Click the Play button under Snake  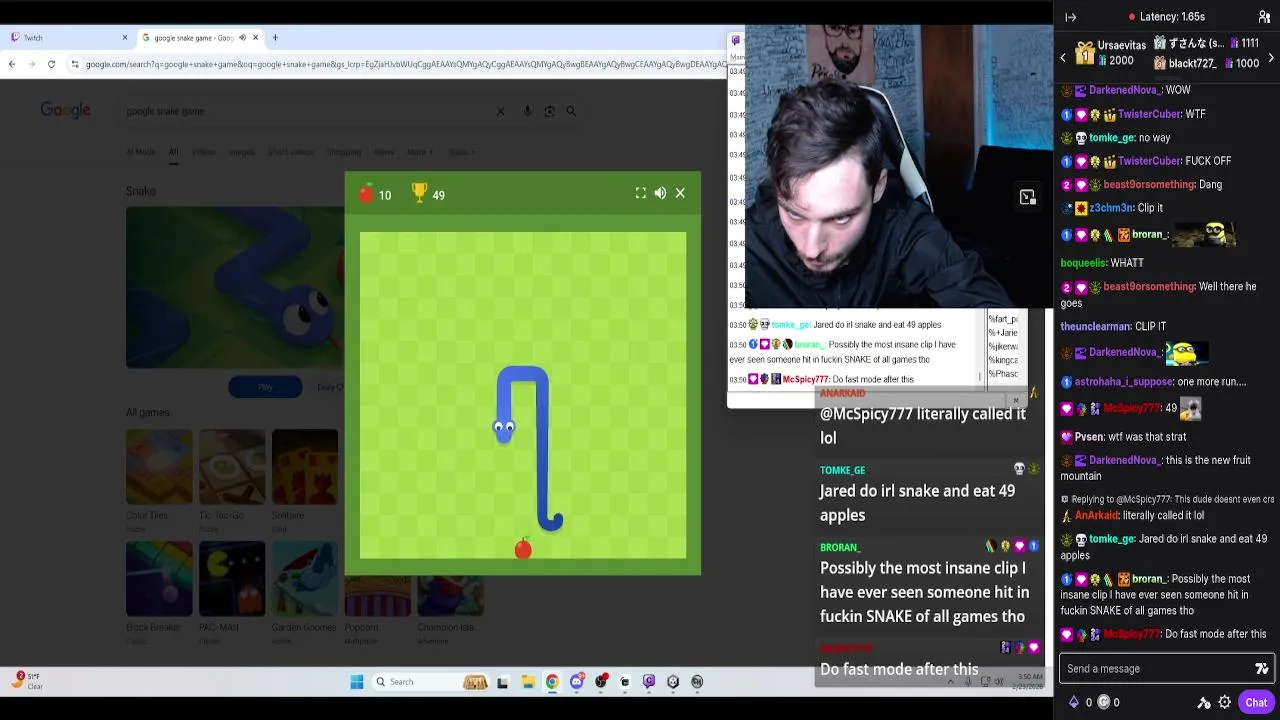(x=265, y=387)
